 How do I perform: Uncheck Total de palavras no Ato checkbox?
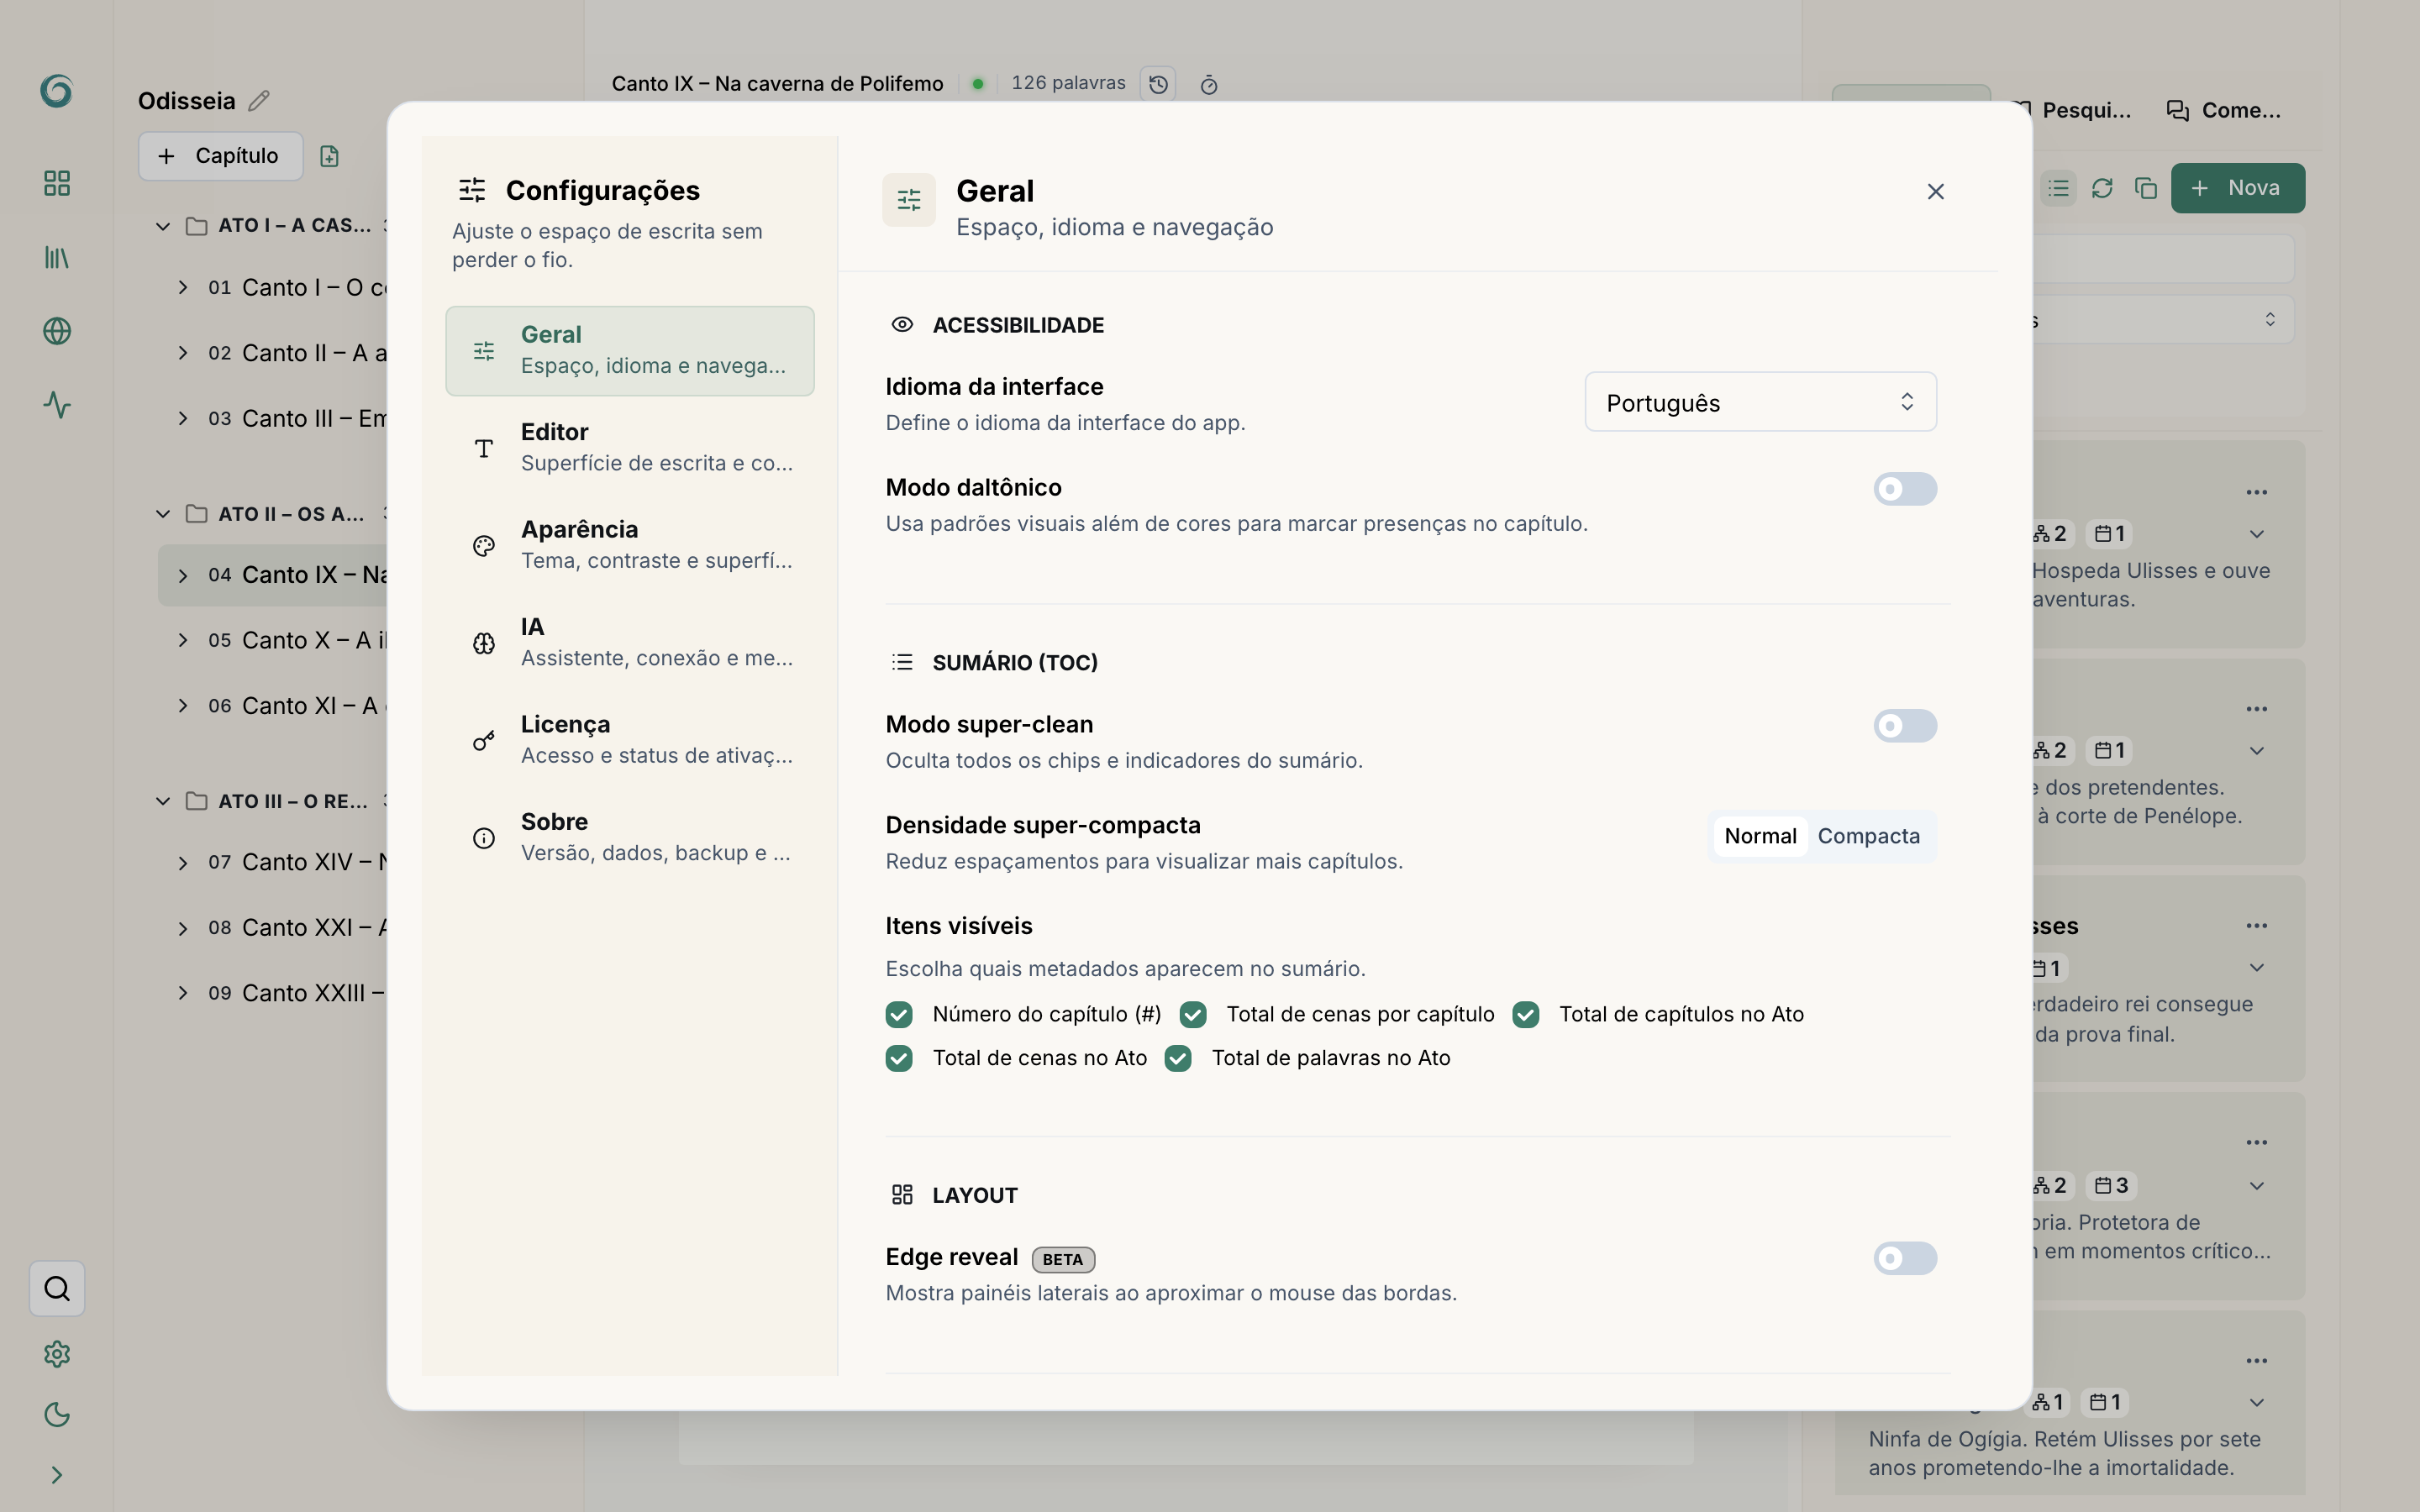point(1178,1058)
